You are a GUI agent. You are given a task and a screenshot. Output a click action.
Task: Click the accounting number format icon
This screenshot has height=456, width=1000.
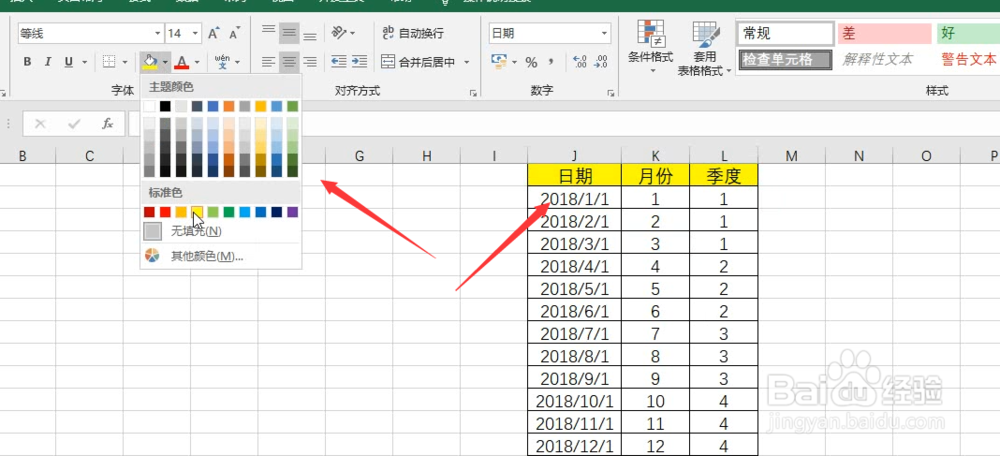coord(499,62)
